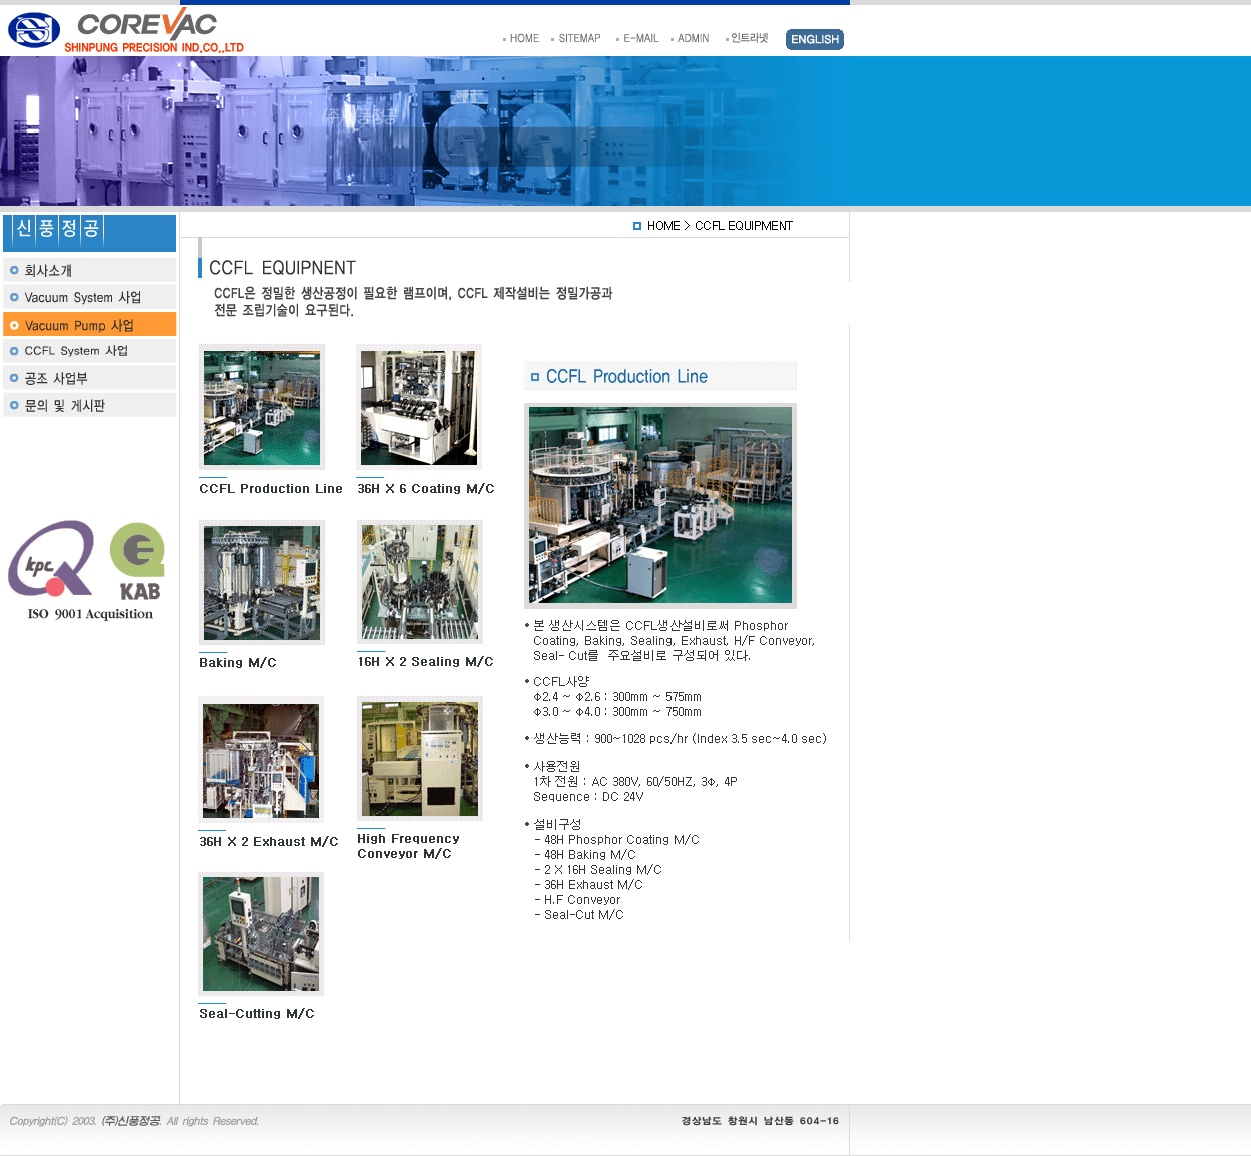Show the High Frequency Conveyor M/C thumbnail
Image resolution: width=1251 pixels, height=1156 pixels.
click(x=420, y=759)
